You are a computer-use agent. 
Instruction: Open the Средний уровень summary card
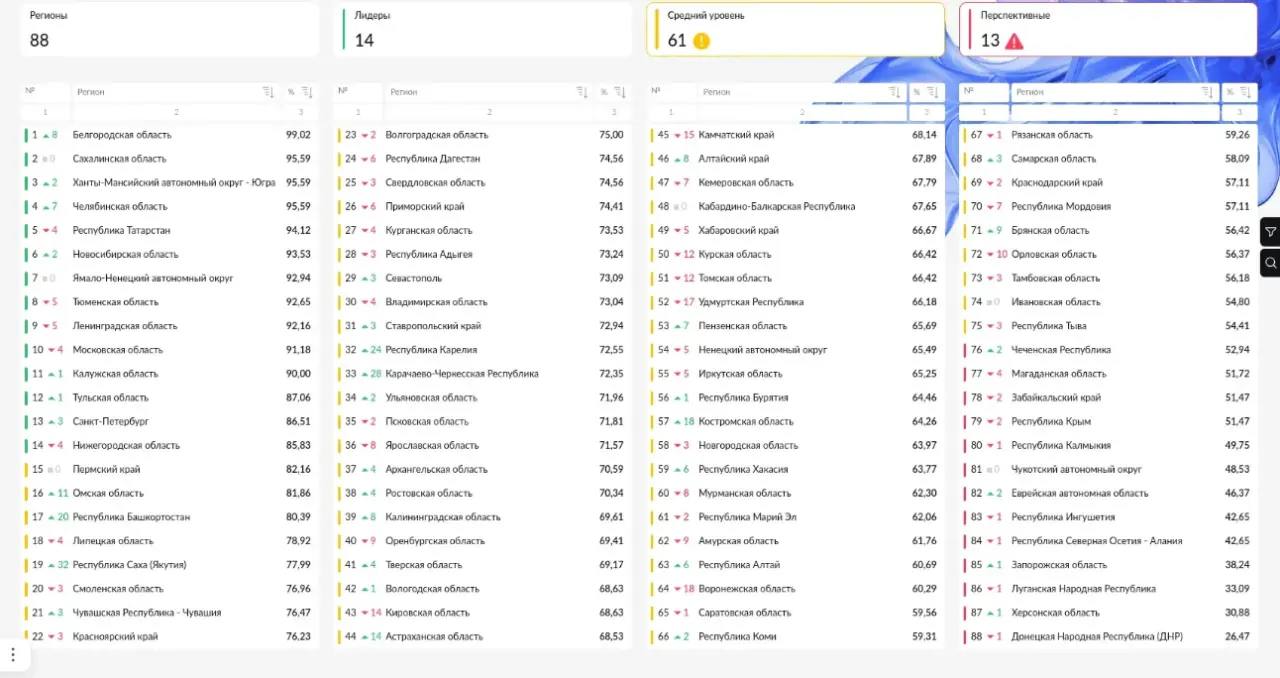(x=795, y=29)
